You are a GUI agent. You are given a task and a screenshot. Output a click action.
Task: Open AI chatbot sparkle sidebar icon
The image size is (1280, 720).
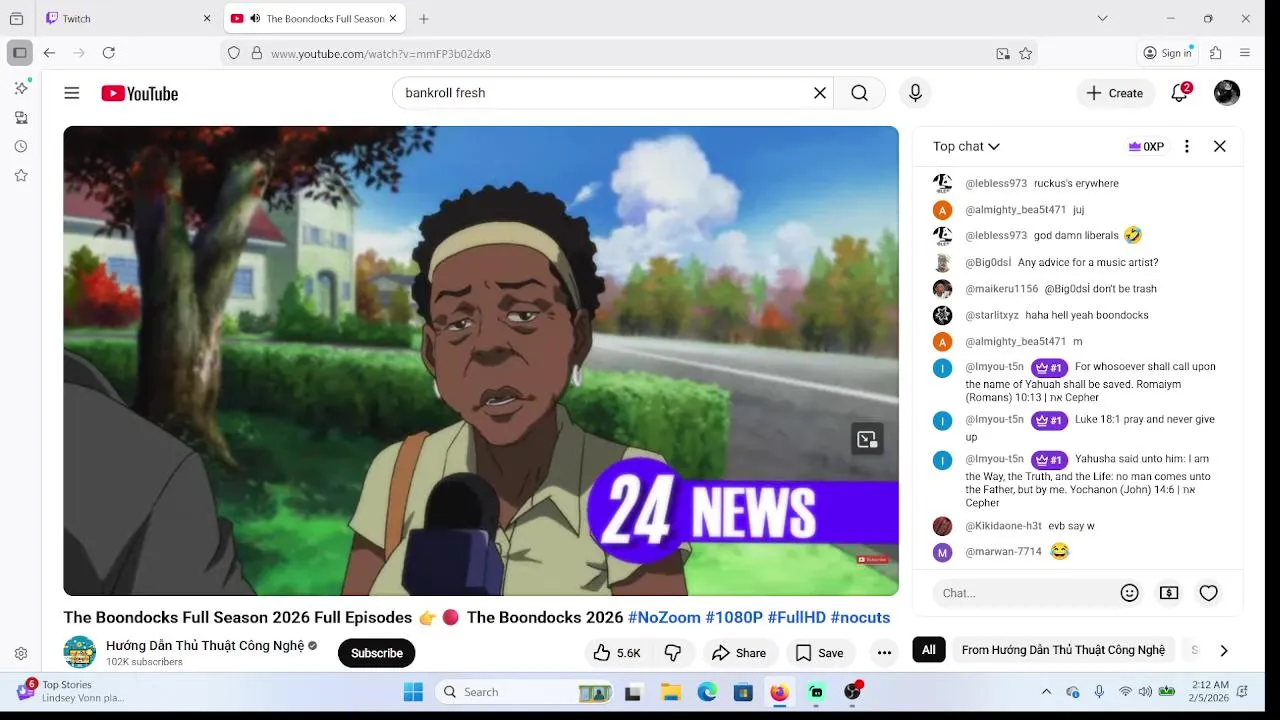click(21, 88)
